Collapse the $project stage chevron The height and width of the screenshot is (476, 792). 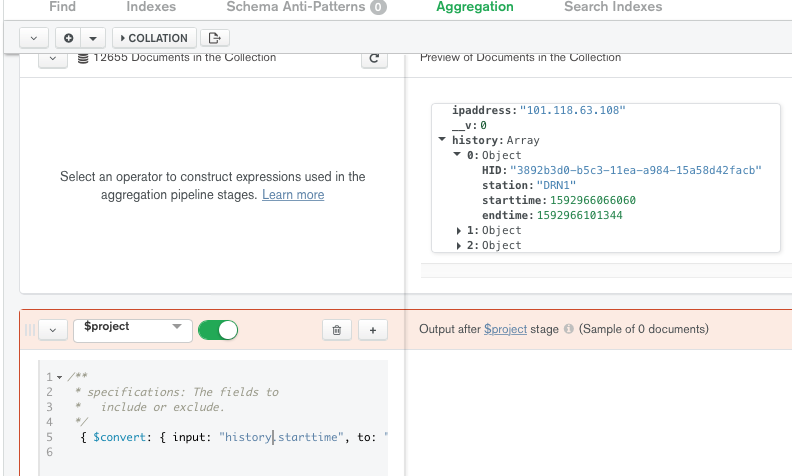click(53, 330)
